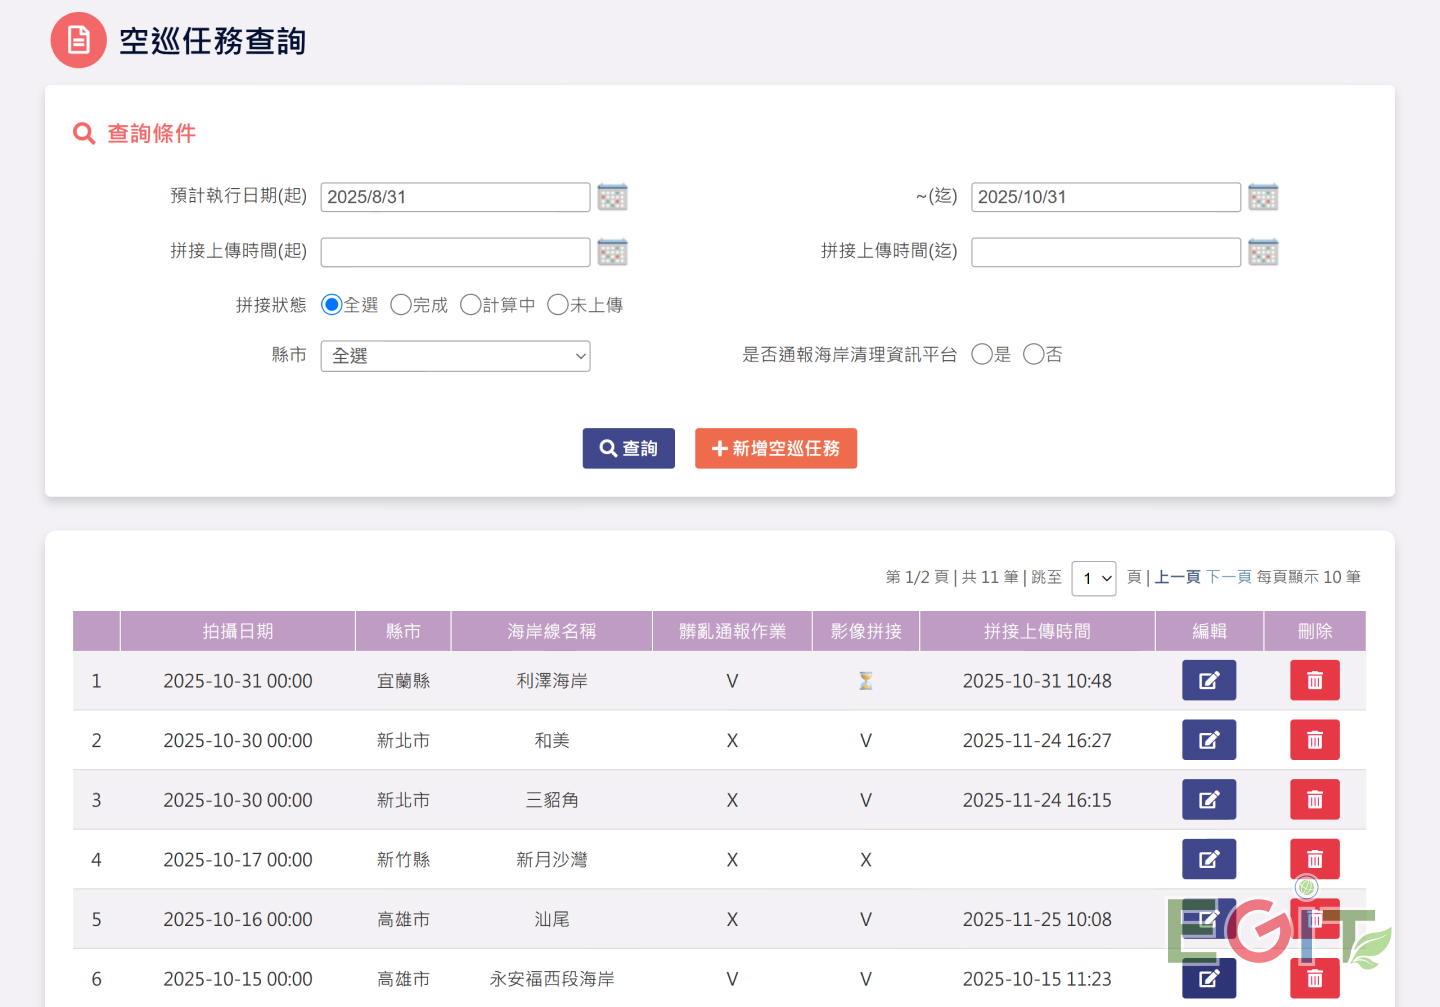This screenshot has width=1440, height=1007.
Task: Expand the 縣市 dropdown showing 全選
Action: pos(455,356)
